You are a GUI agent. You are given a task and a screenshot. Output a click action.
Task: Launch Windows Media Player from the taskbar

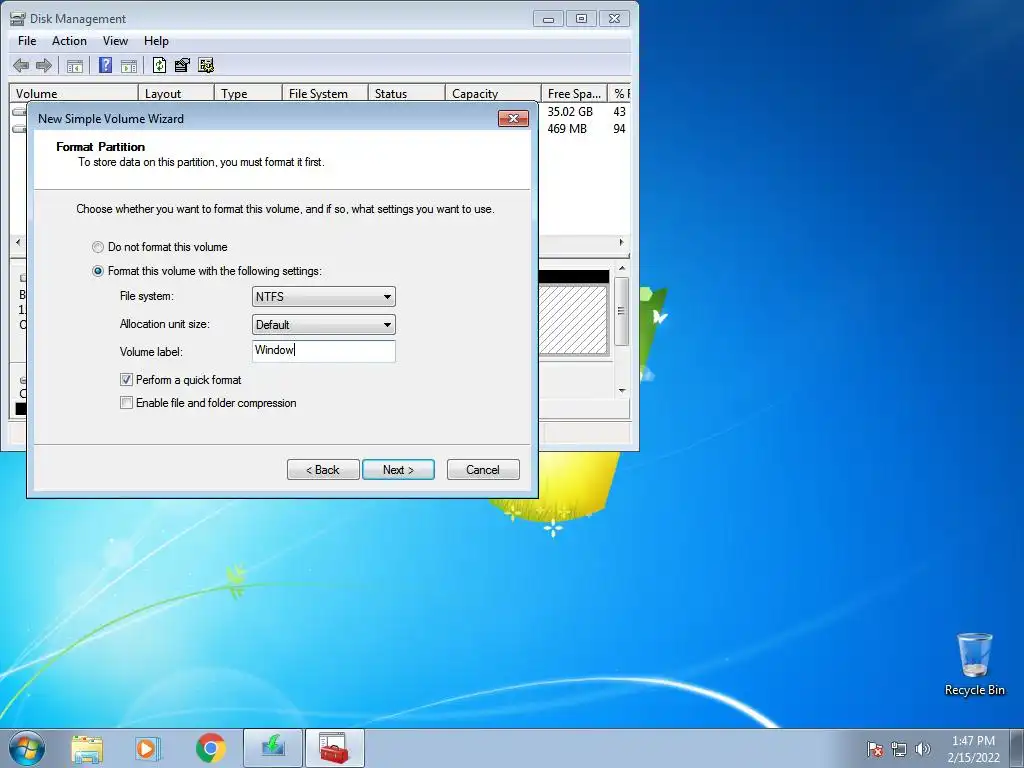148,749
